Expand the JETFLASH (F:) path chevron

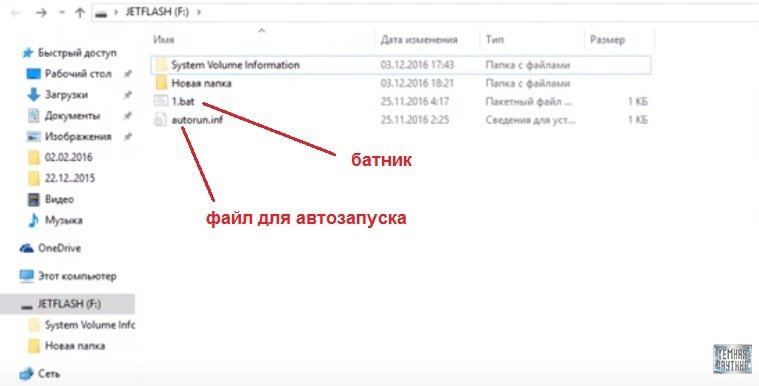tap(198, 12)
